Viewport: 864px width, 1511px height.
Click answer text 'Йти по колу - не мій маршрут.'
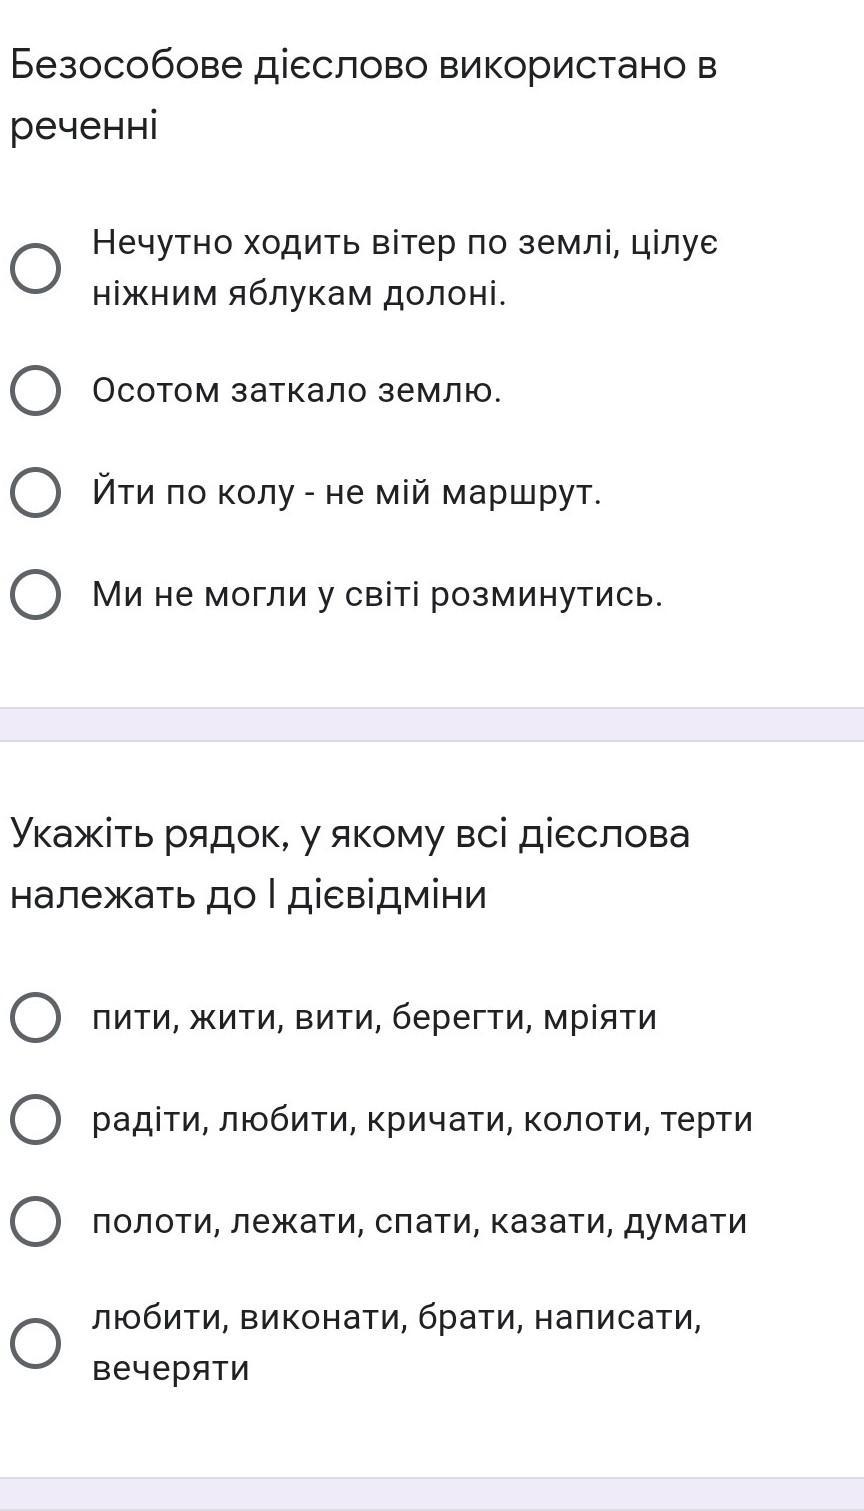(347, 493)
